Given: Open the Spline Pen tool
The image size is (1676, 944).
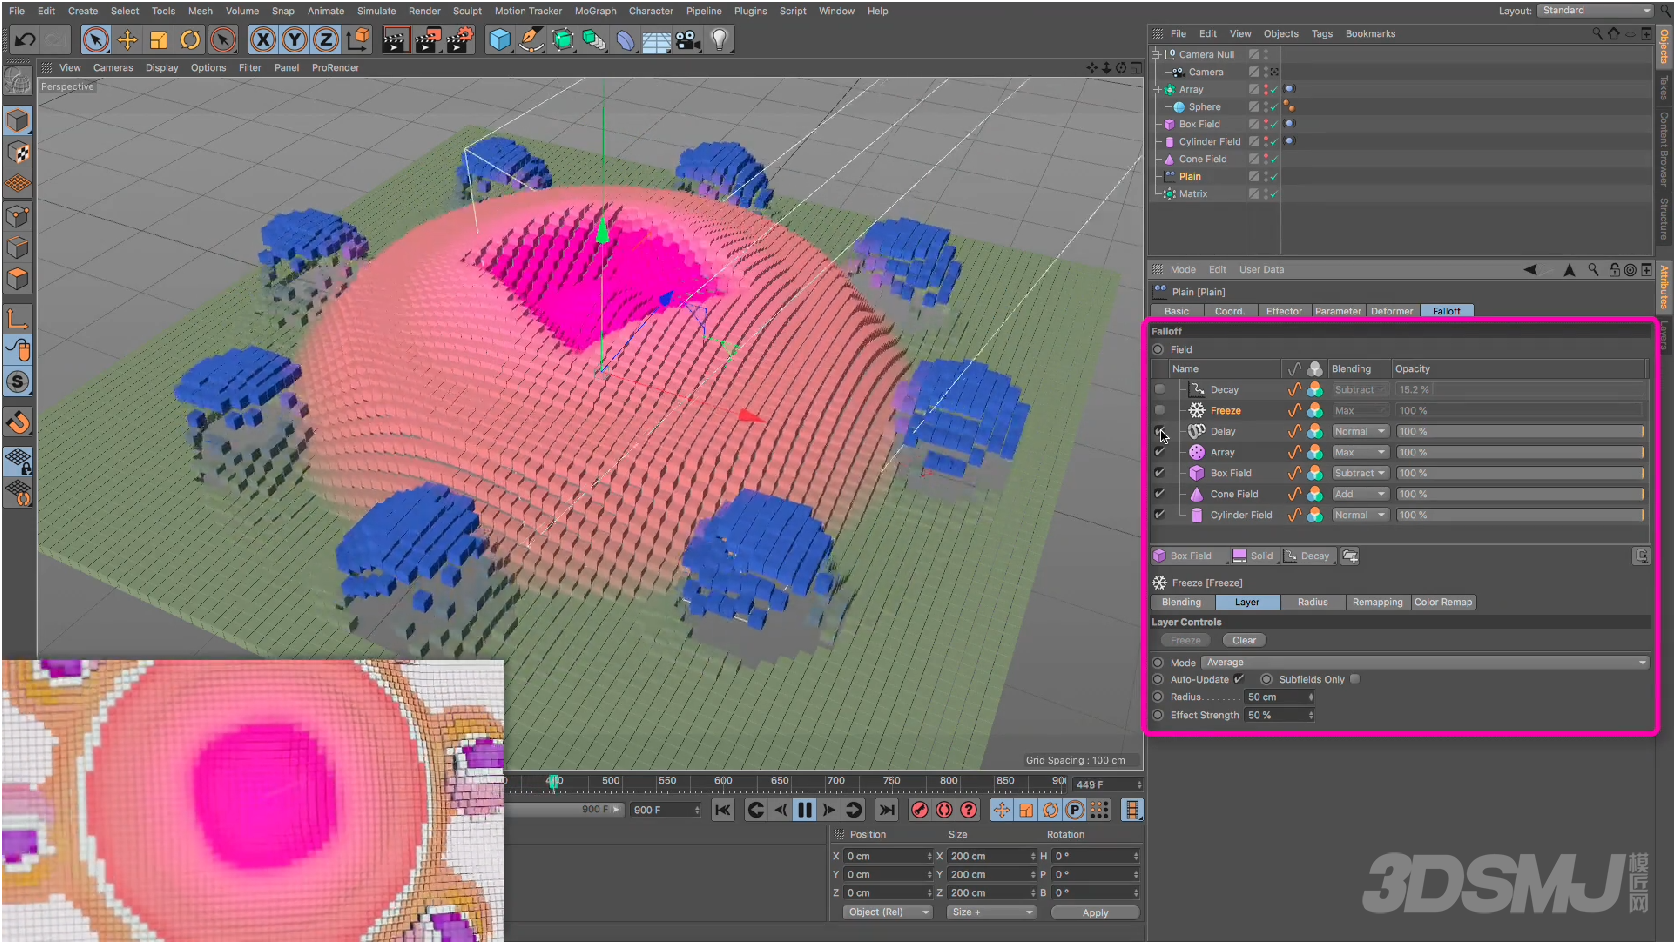Looking at the screenshot, I should (x=532, y=40).
